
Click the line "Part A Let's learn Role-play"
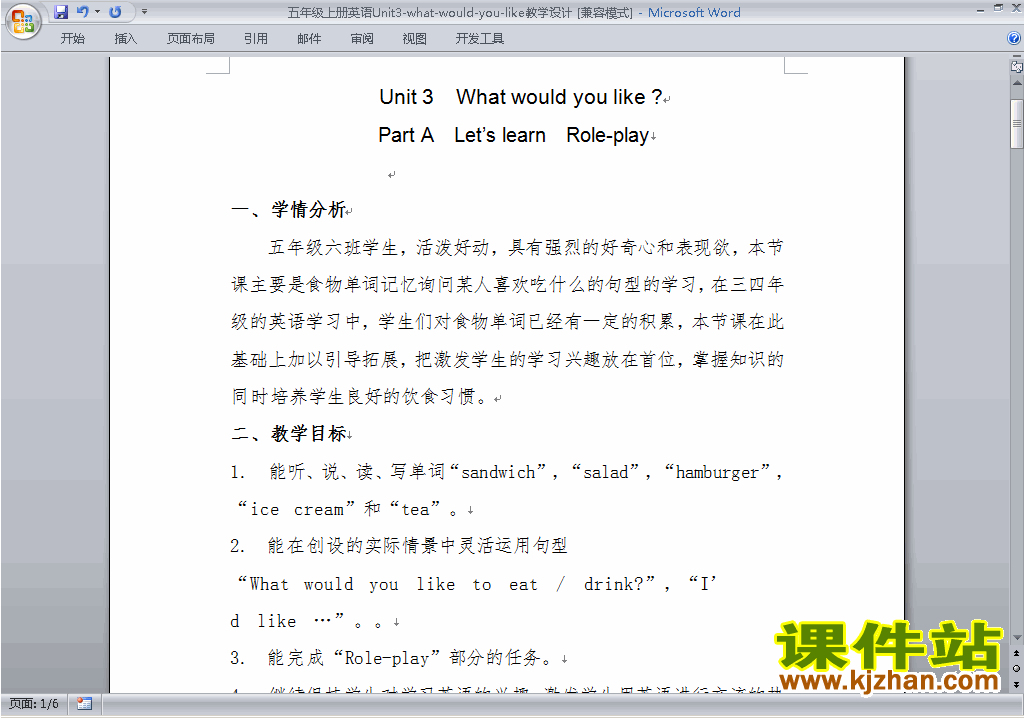pyautogui.click(x=513, y=135)
